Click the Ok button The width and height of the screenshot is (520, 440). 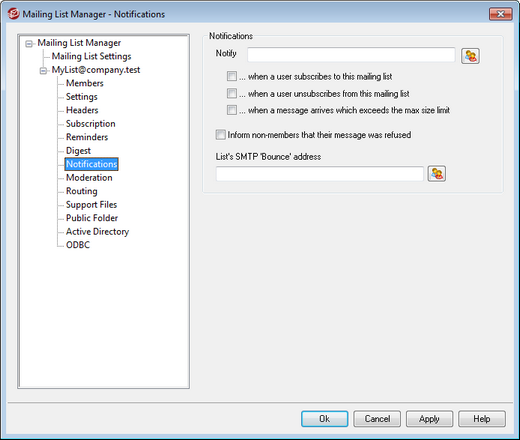(x=325, y=419)
